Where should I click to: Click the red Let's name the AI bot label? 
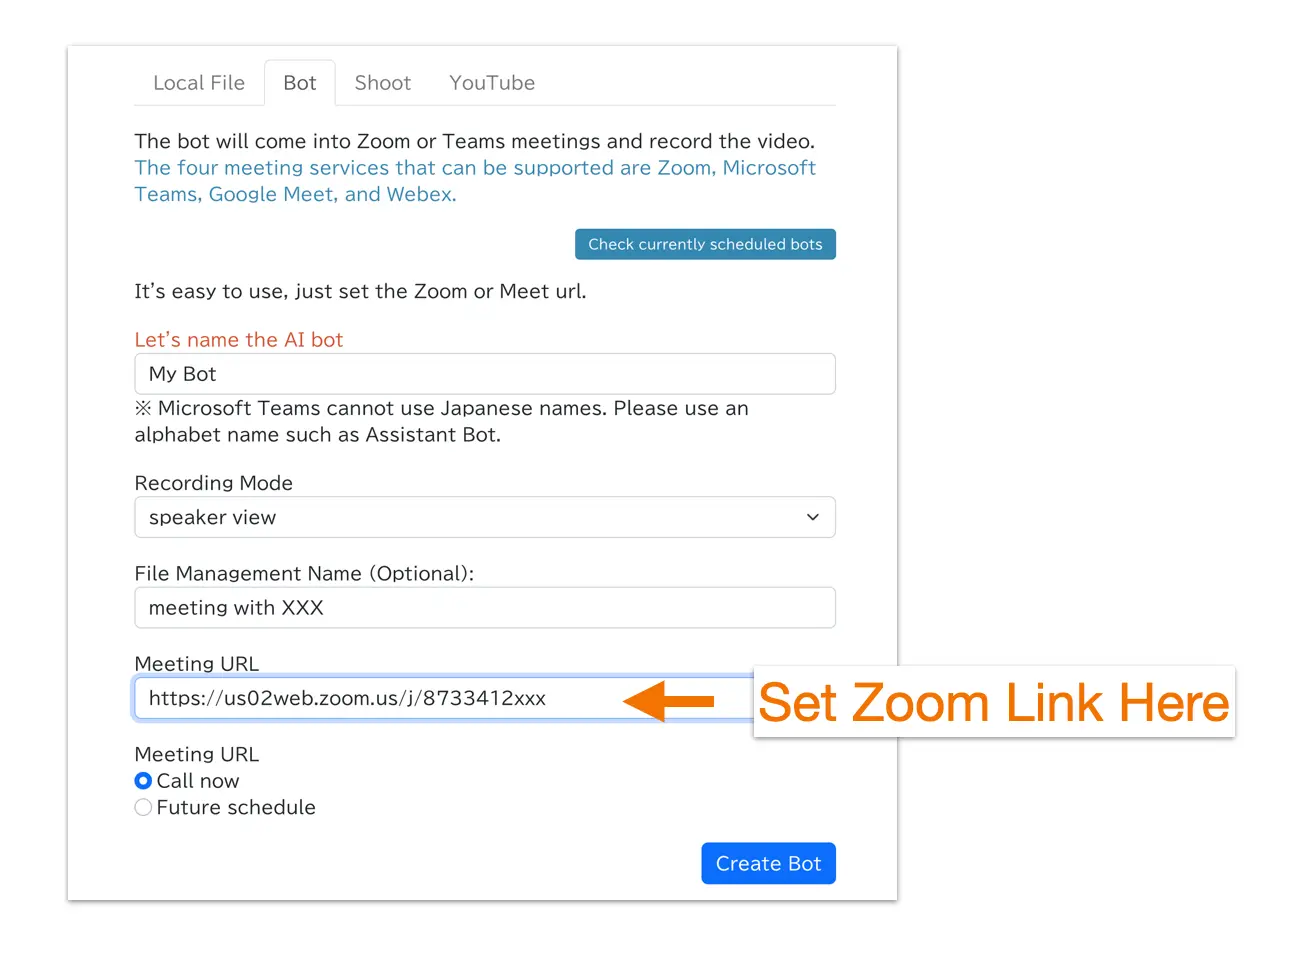click(238, 340)
